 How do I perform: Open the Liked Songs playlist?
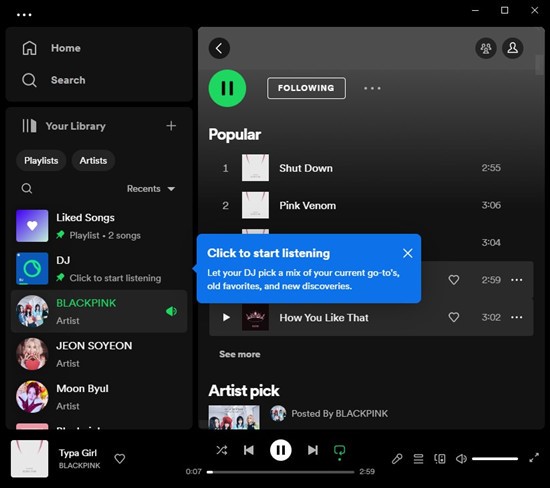coord(99,226)
